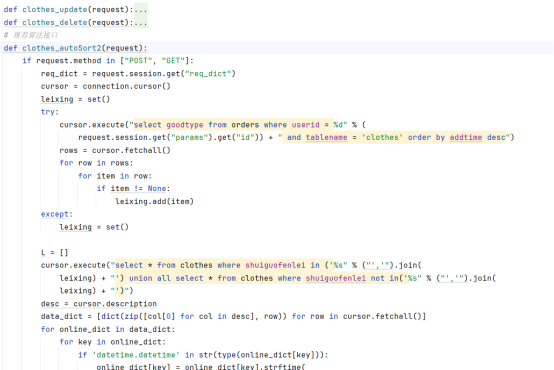The image size is (554, 370).
Task: Click the "POST" string literal
Action: tap(138, 61)
